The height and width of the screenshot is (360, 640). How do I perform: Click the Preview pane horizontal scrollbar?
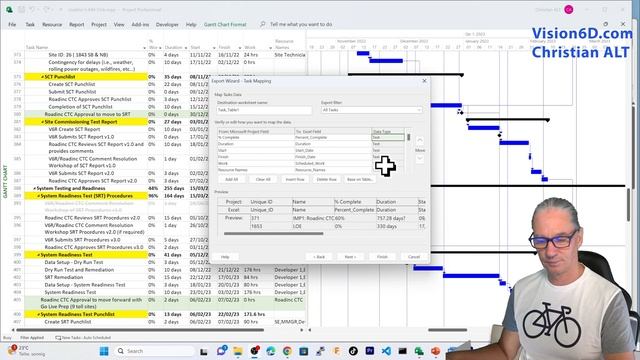(x=273, y=233)
